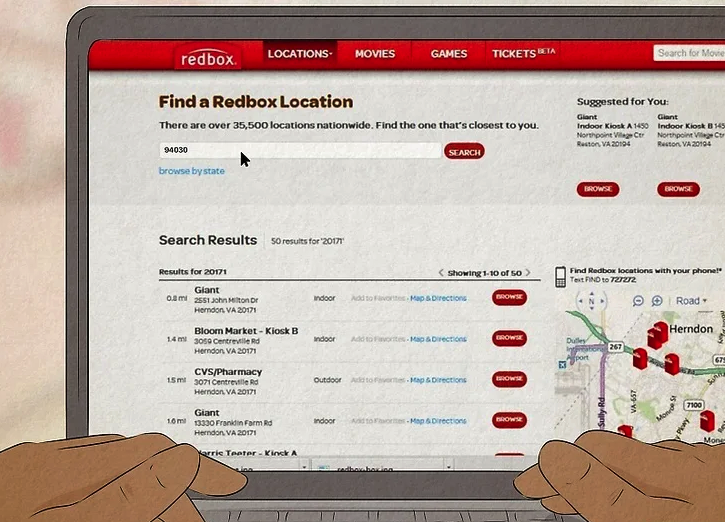The image size is (725, 522).
Task: Click the kiosk pin below the 7100 shield
Action: click(x=707, y=421)
